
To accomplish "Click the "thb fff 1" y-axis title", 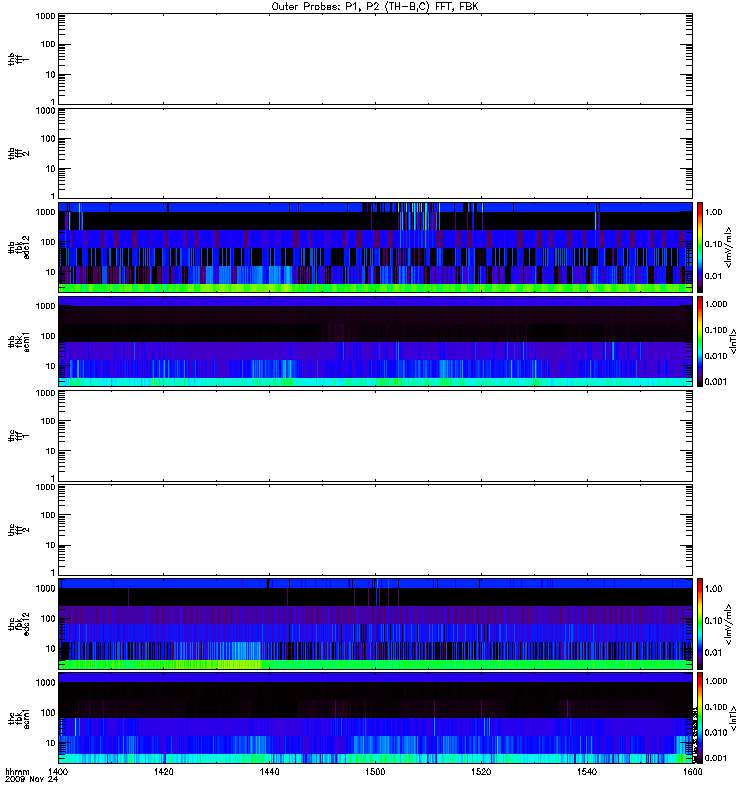I will [x=18, y=59].
